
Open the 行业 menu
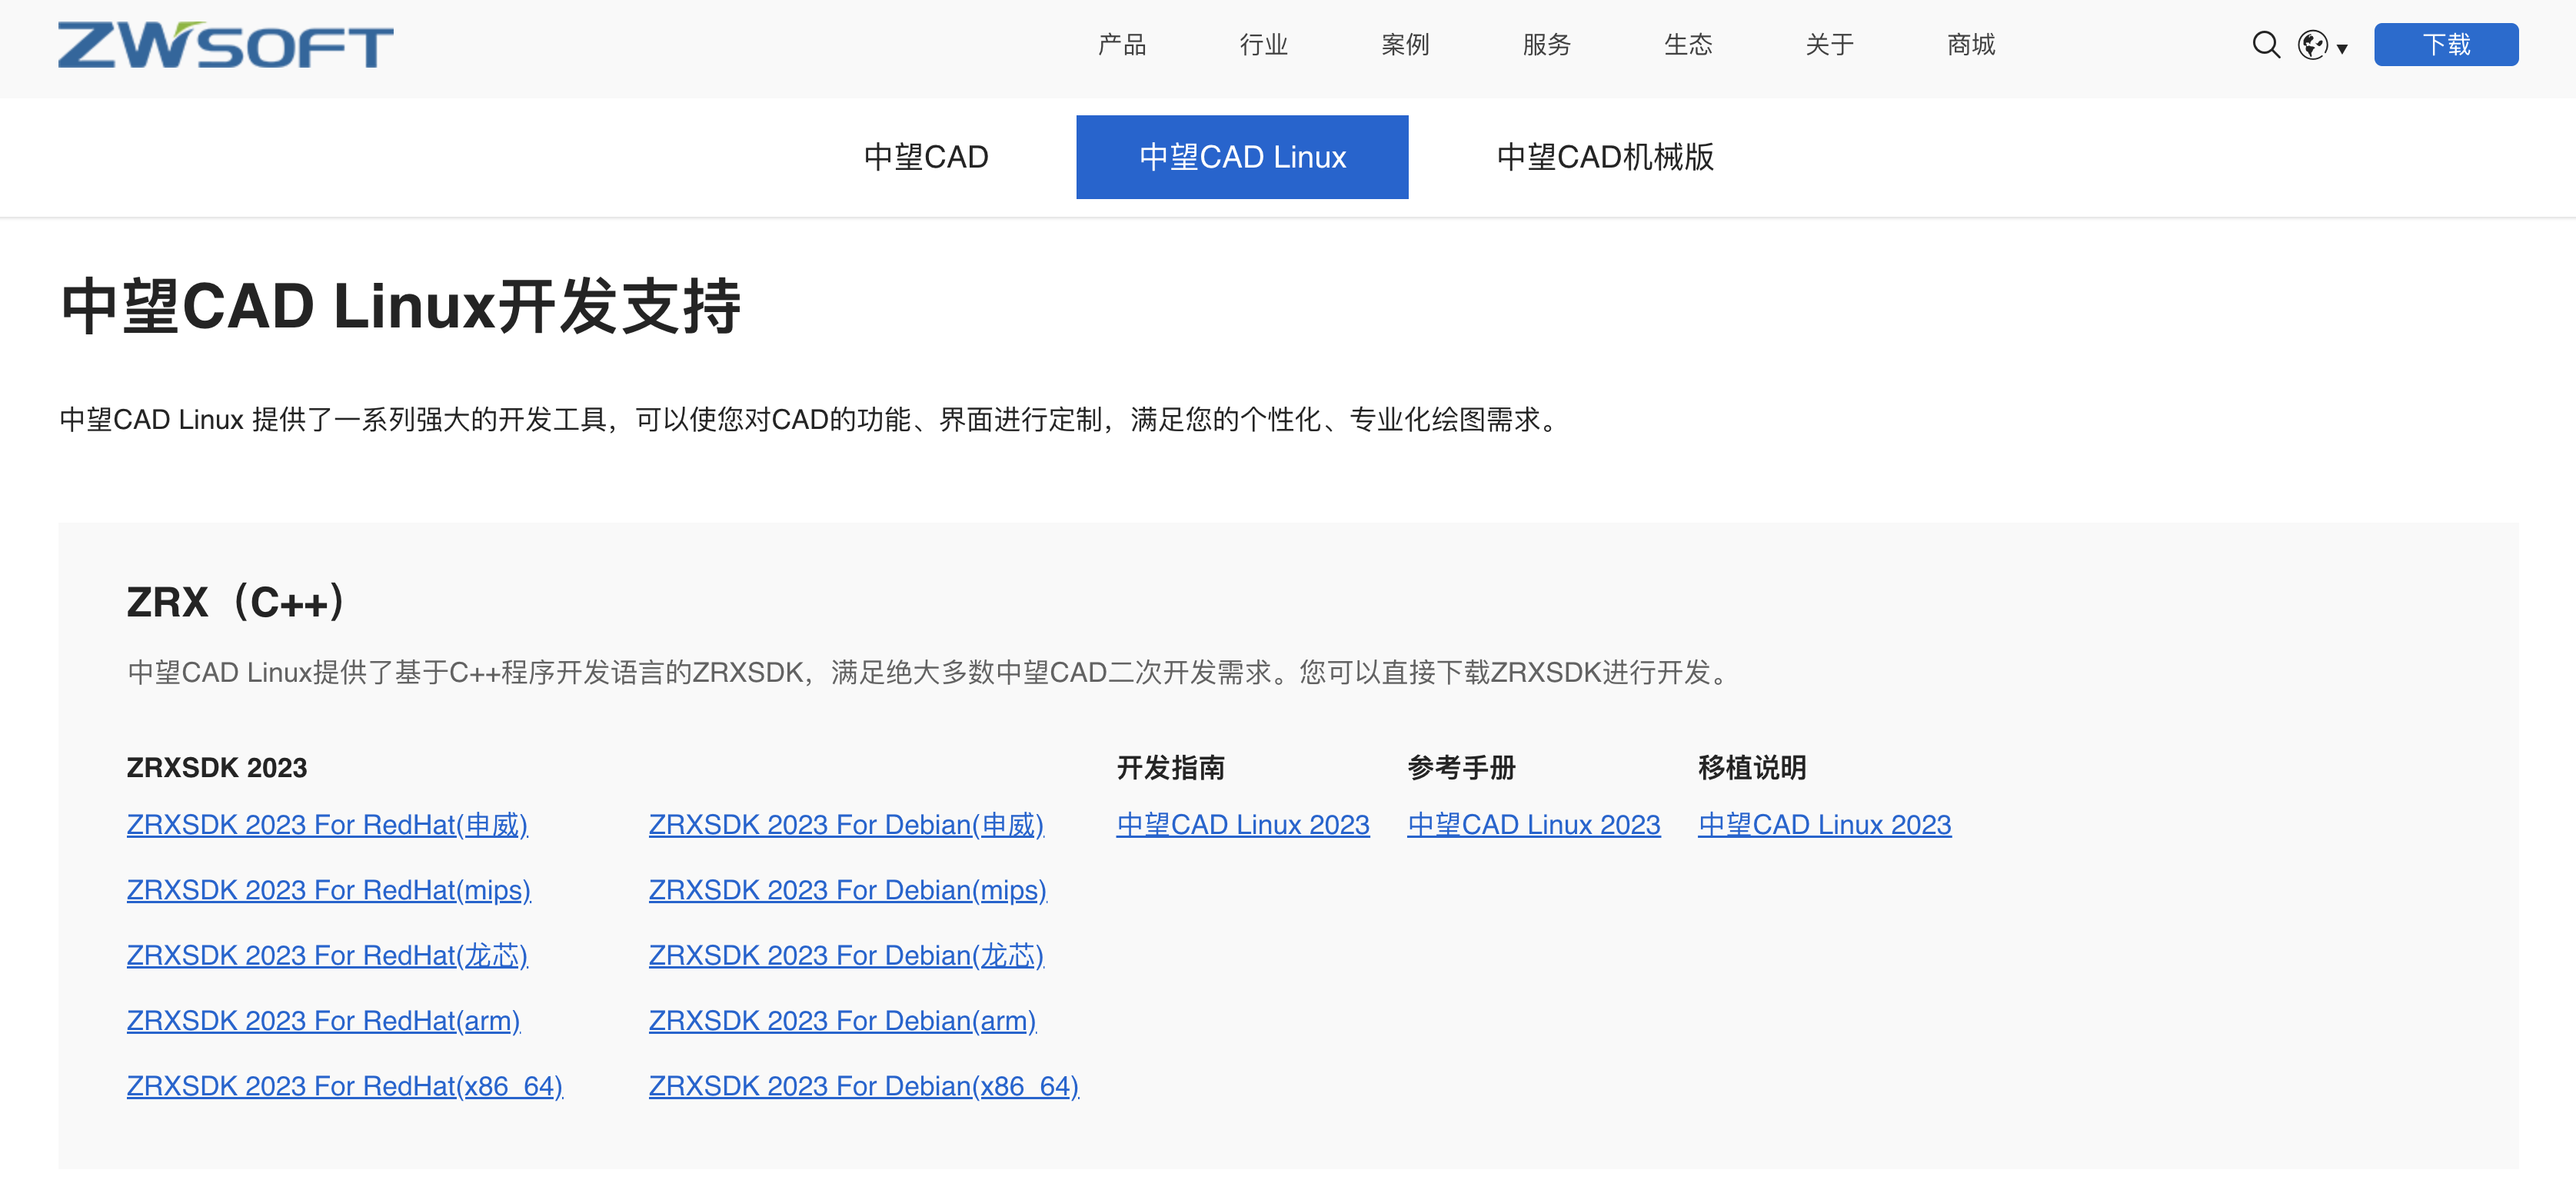coord(1263,45)
